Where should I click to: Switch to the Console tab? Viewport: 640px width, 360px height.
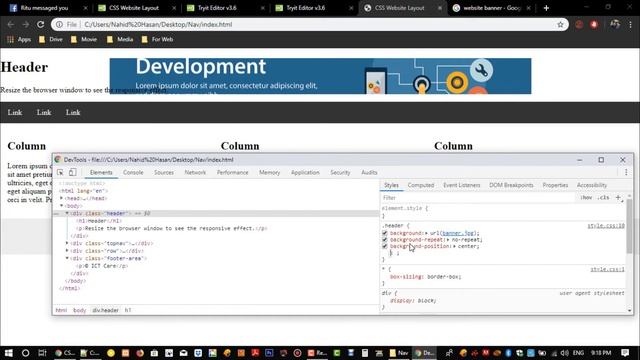[x=133, y=173]
